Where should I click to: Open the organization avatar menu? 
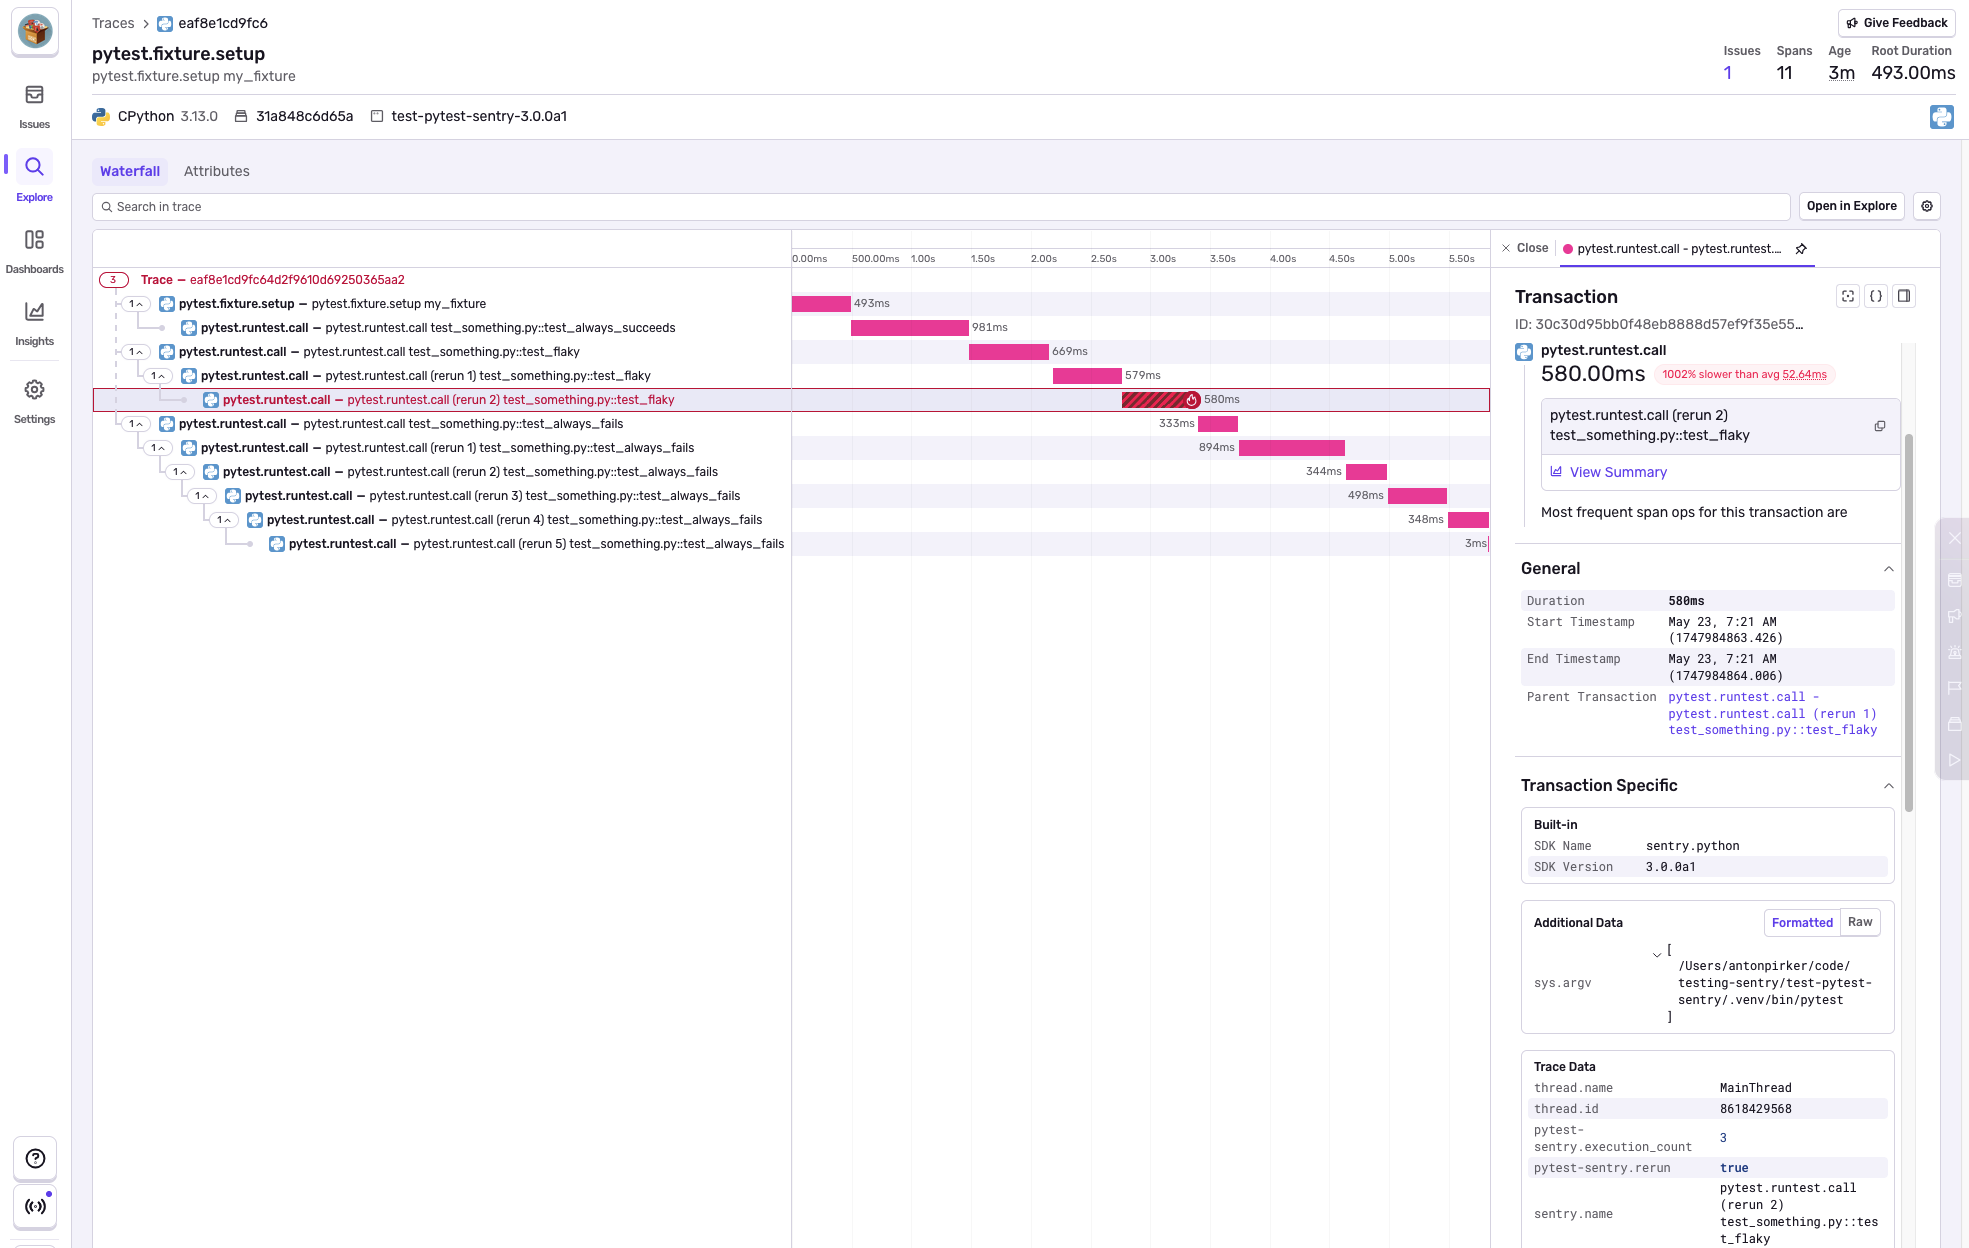tap(35, 31)
